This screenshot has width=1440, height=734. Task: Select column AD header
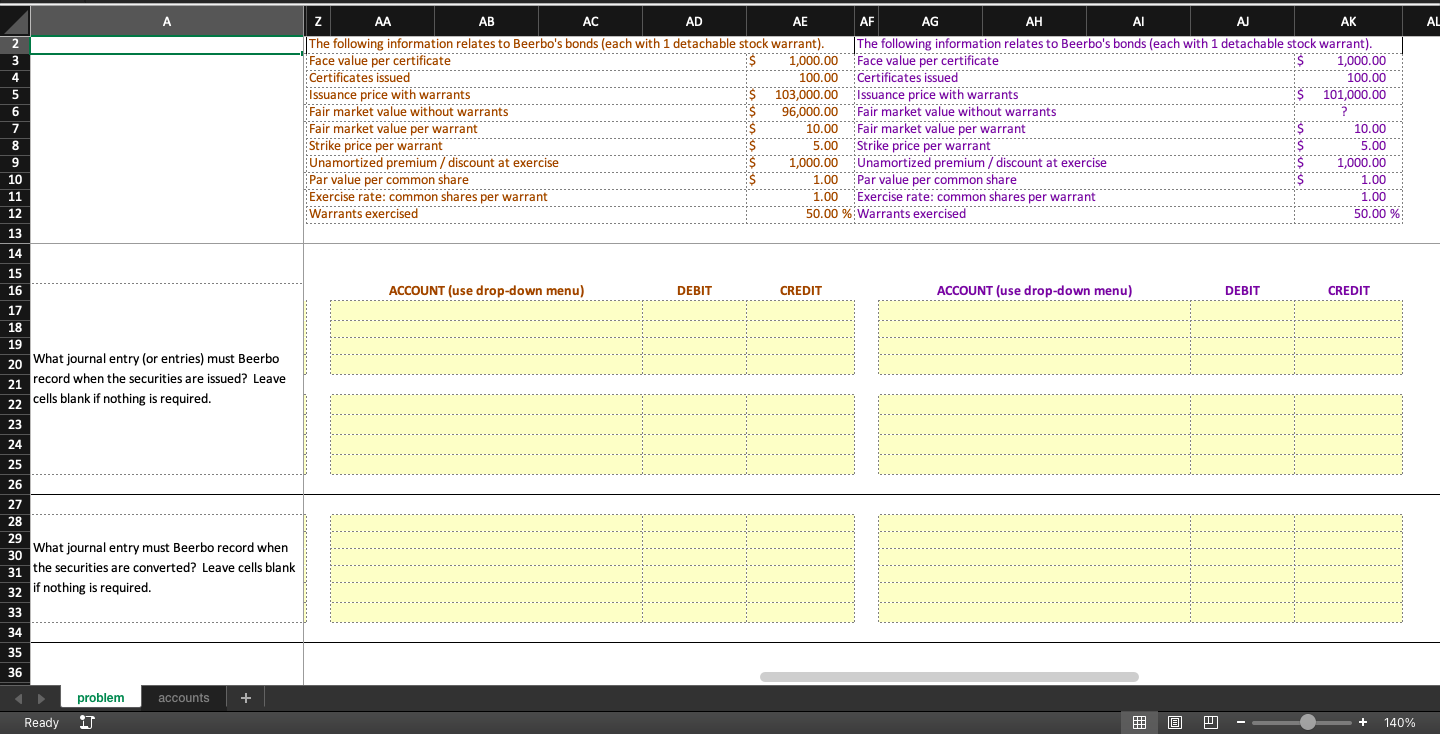[x=694, y=21]
